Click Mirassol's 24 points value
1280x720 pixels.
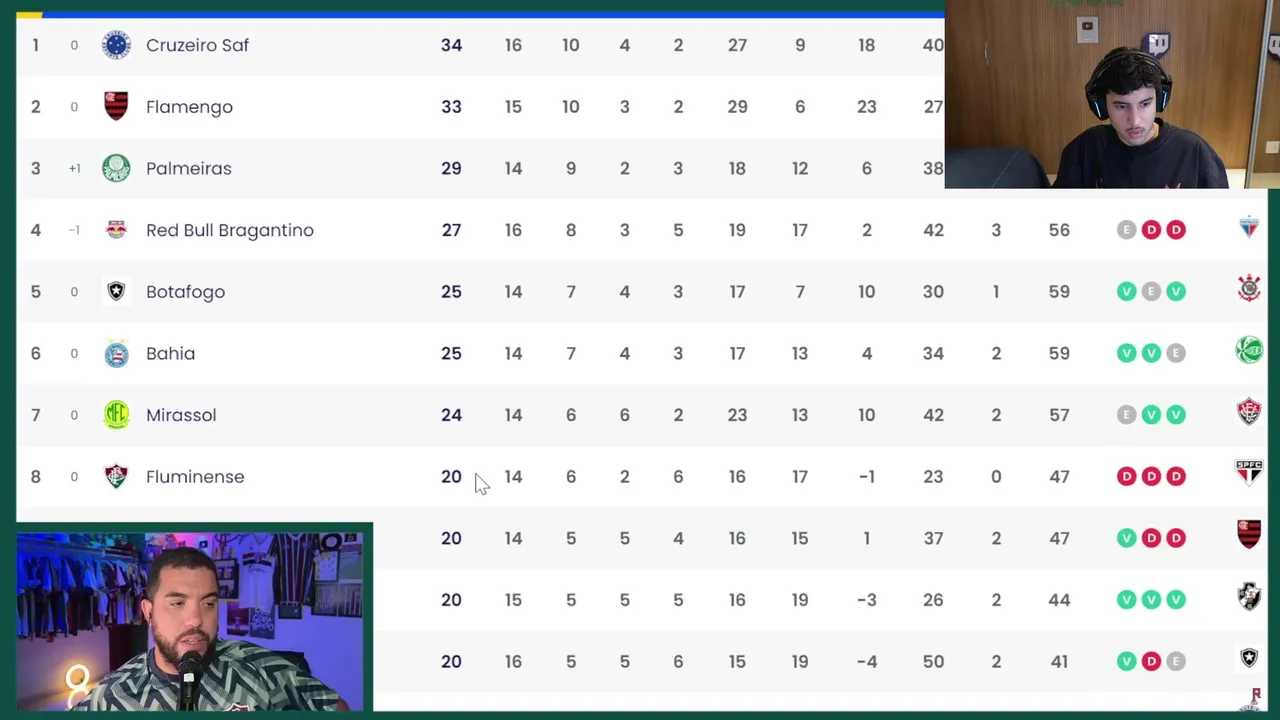pyautogui.click(x=451, y=415)
